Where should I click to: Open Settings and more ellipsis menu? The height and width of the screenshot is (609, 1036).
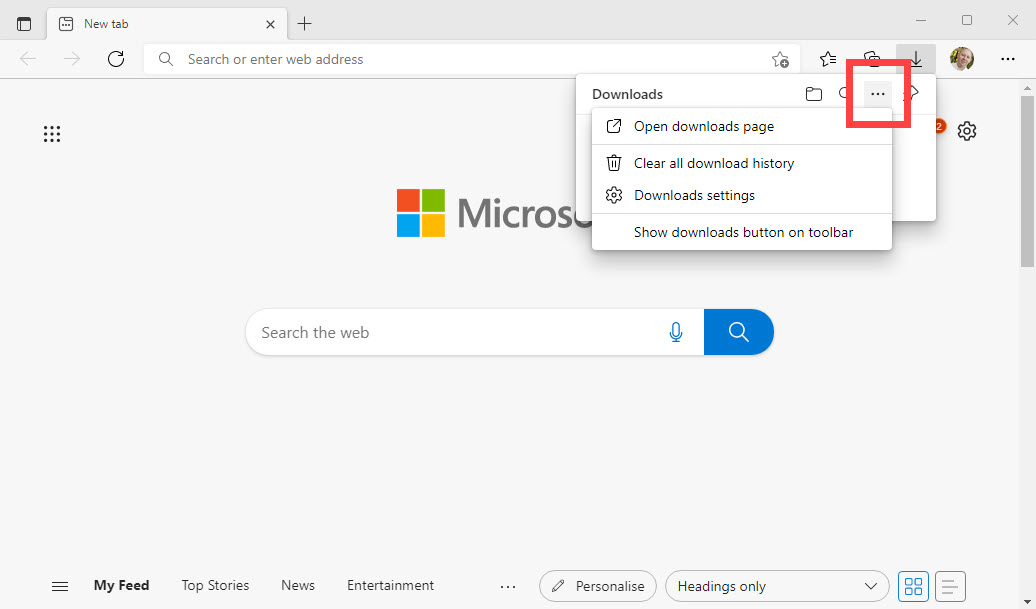[x=1008, y=59]
